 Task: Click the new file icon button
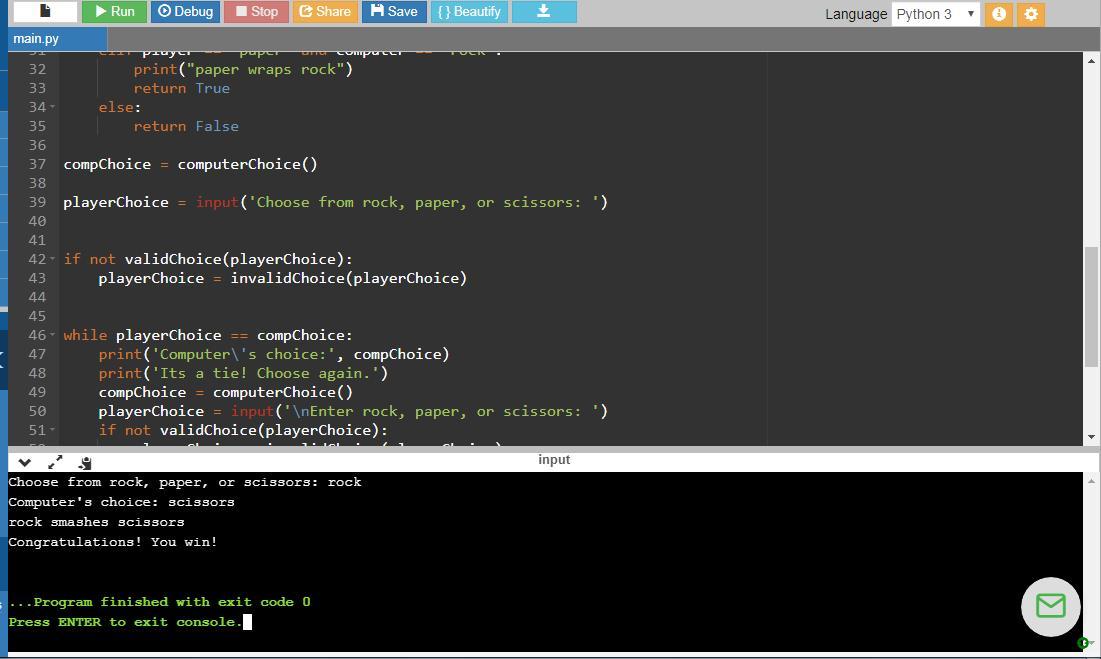(45, 12)
